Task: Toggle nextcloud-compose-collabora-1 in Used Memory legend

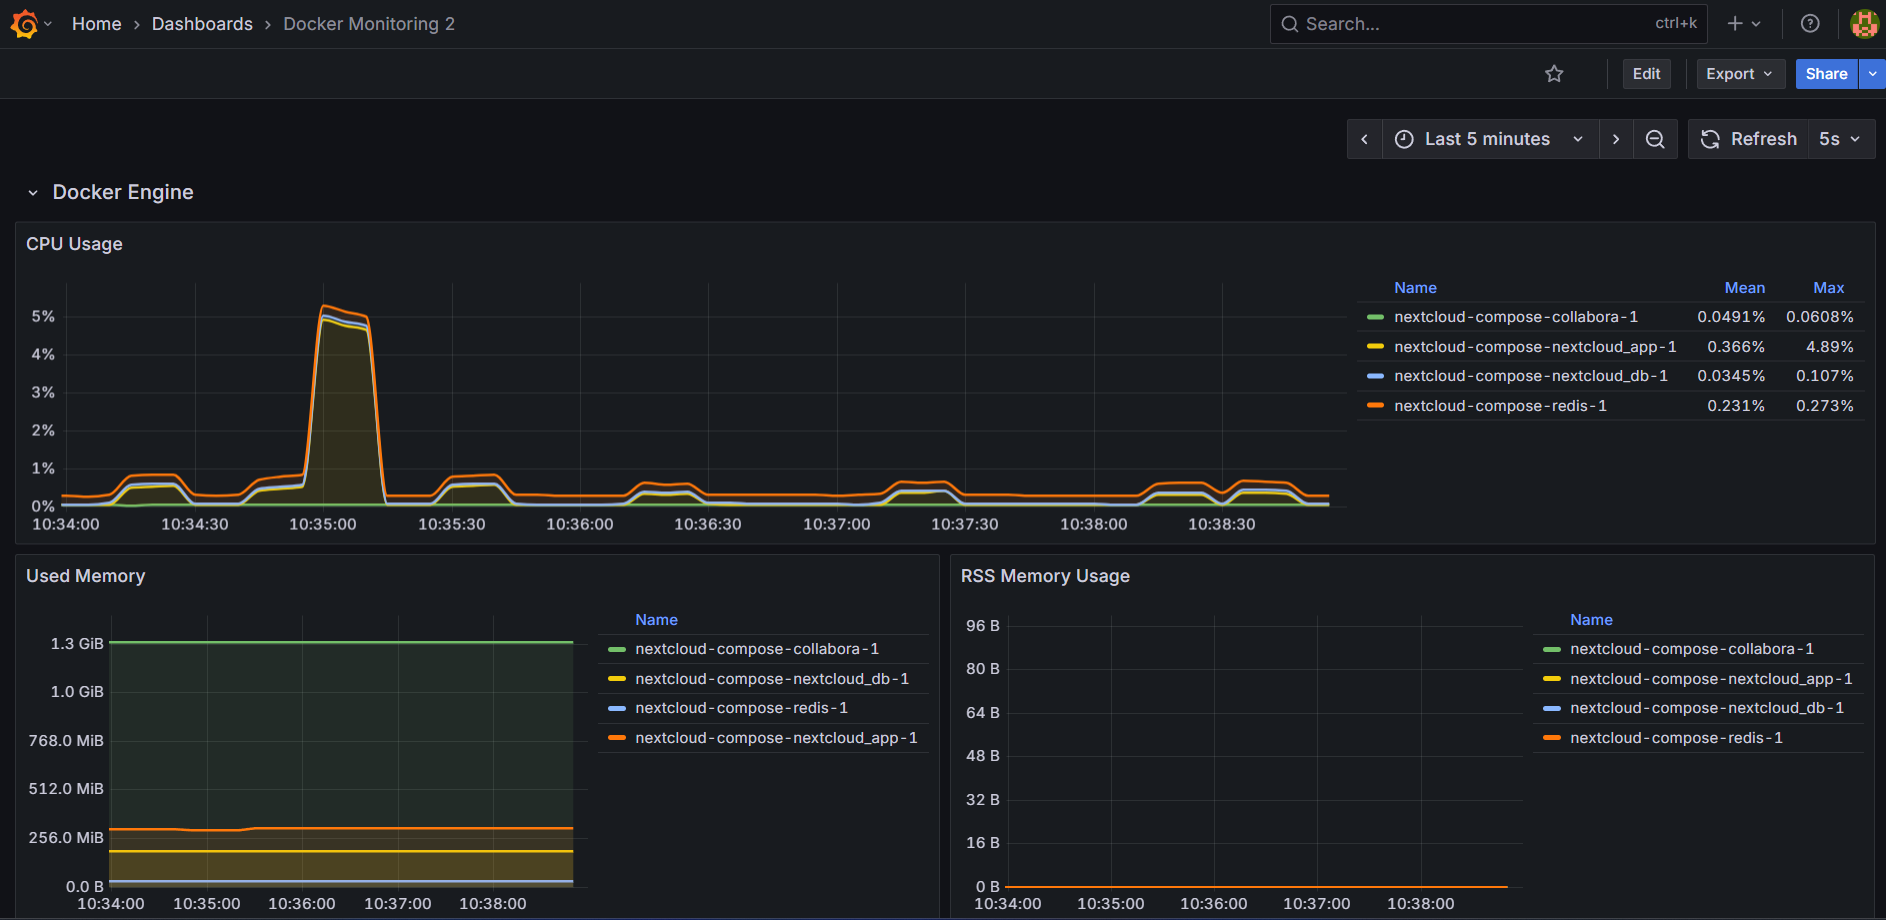Action: click(x=757, y=648)
